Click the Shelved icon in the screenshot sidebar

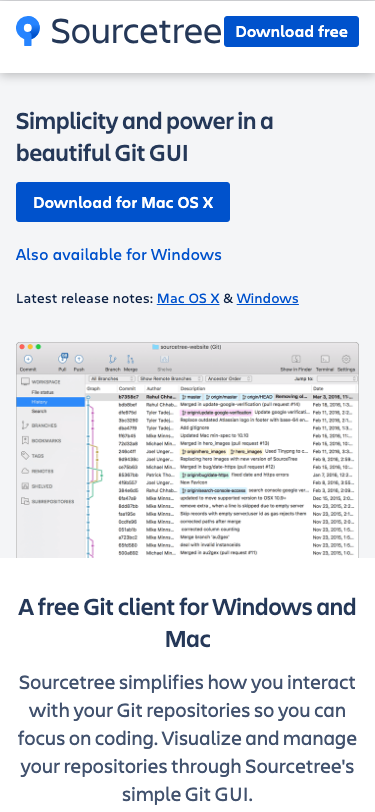(x=25, y=486)
